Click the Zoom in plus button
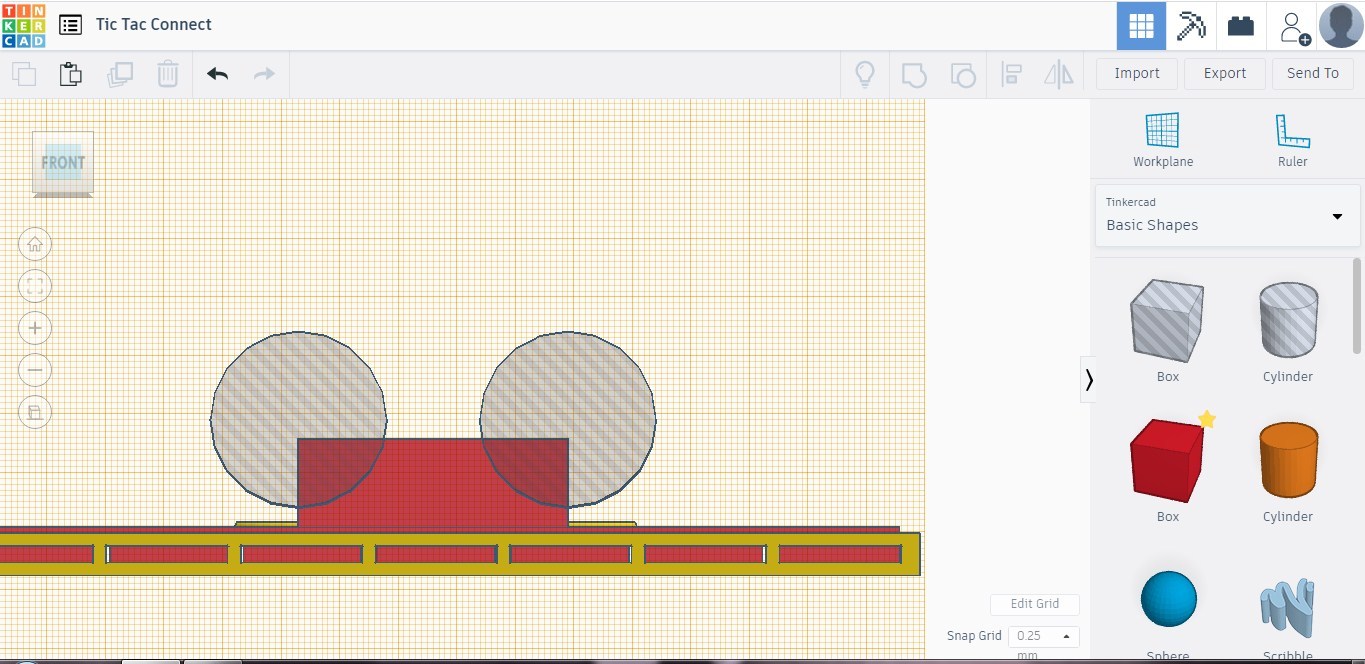The image size is (1365, 664). tap(35, 328)
